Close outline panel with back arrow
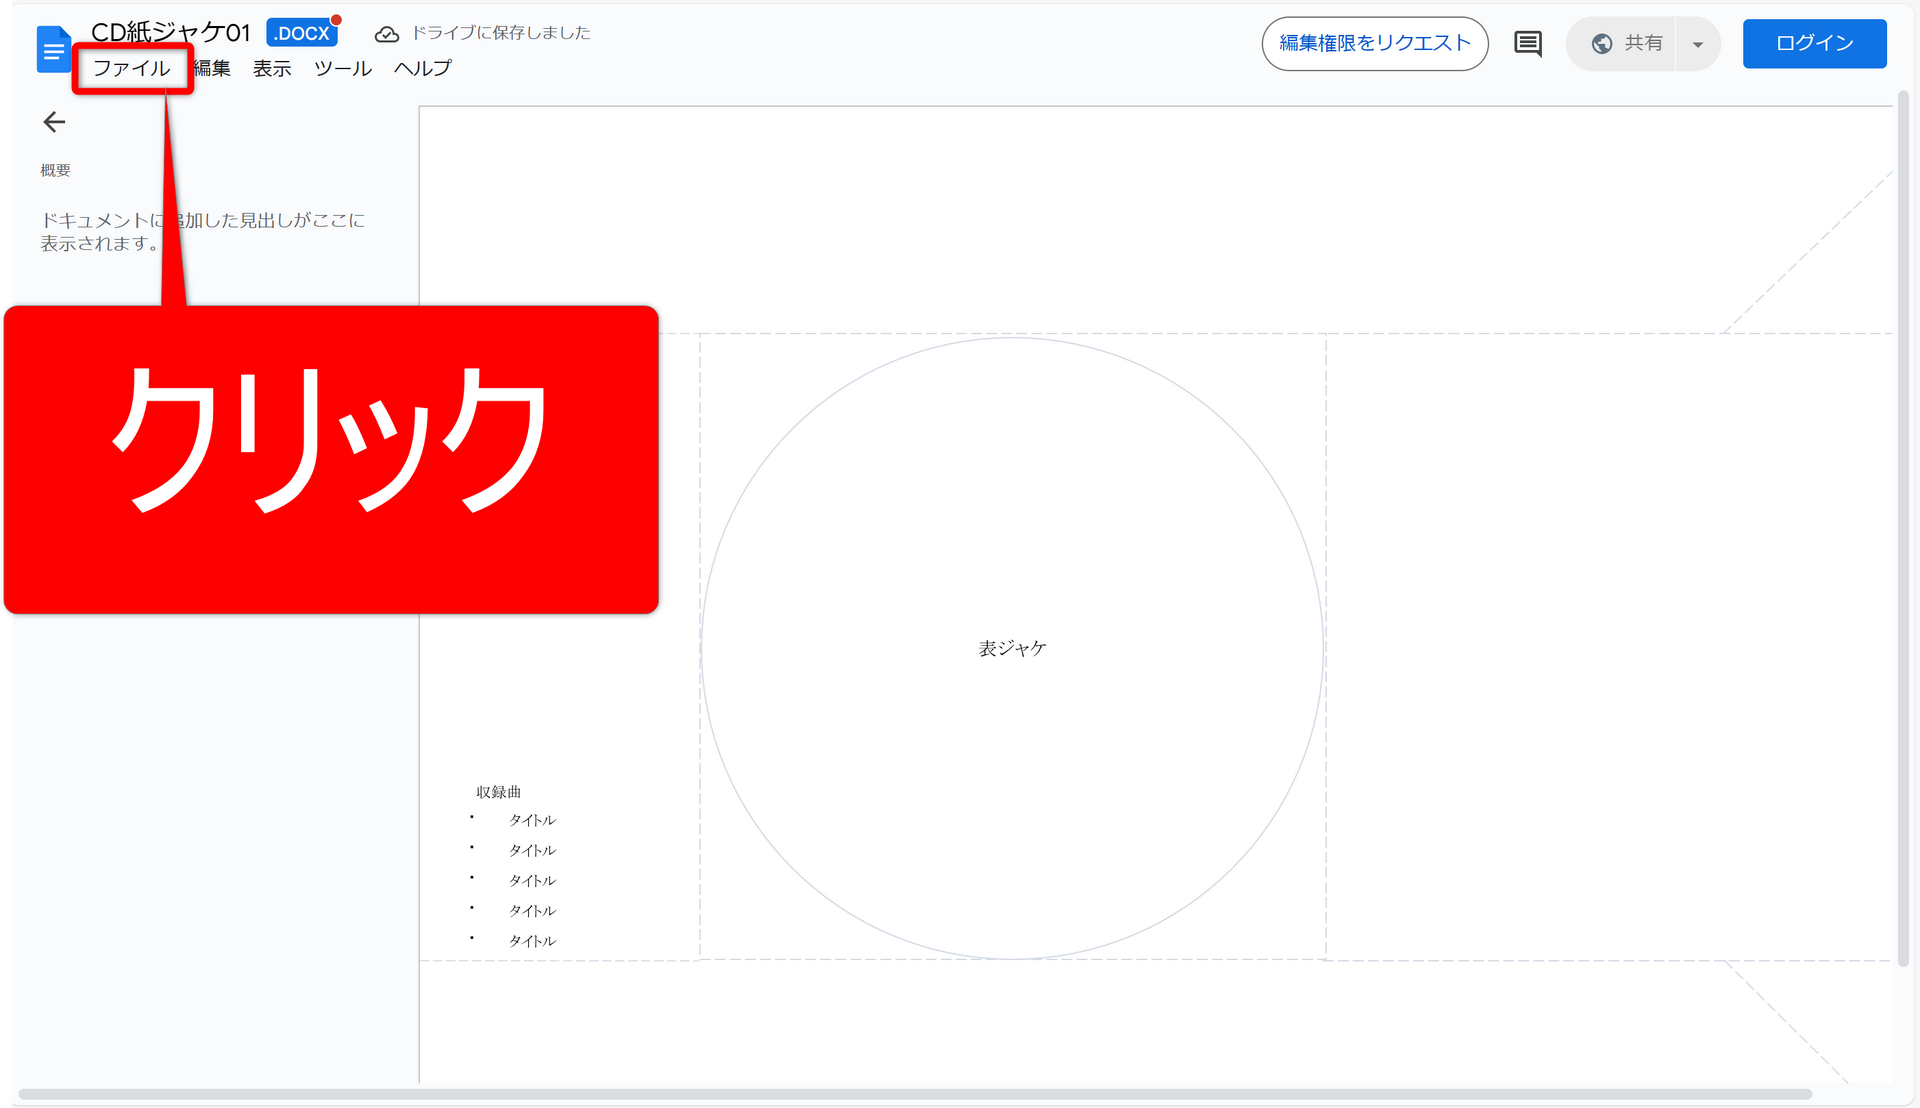This screenshot has height=1108, width=1920. [x=54, y=122]
